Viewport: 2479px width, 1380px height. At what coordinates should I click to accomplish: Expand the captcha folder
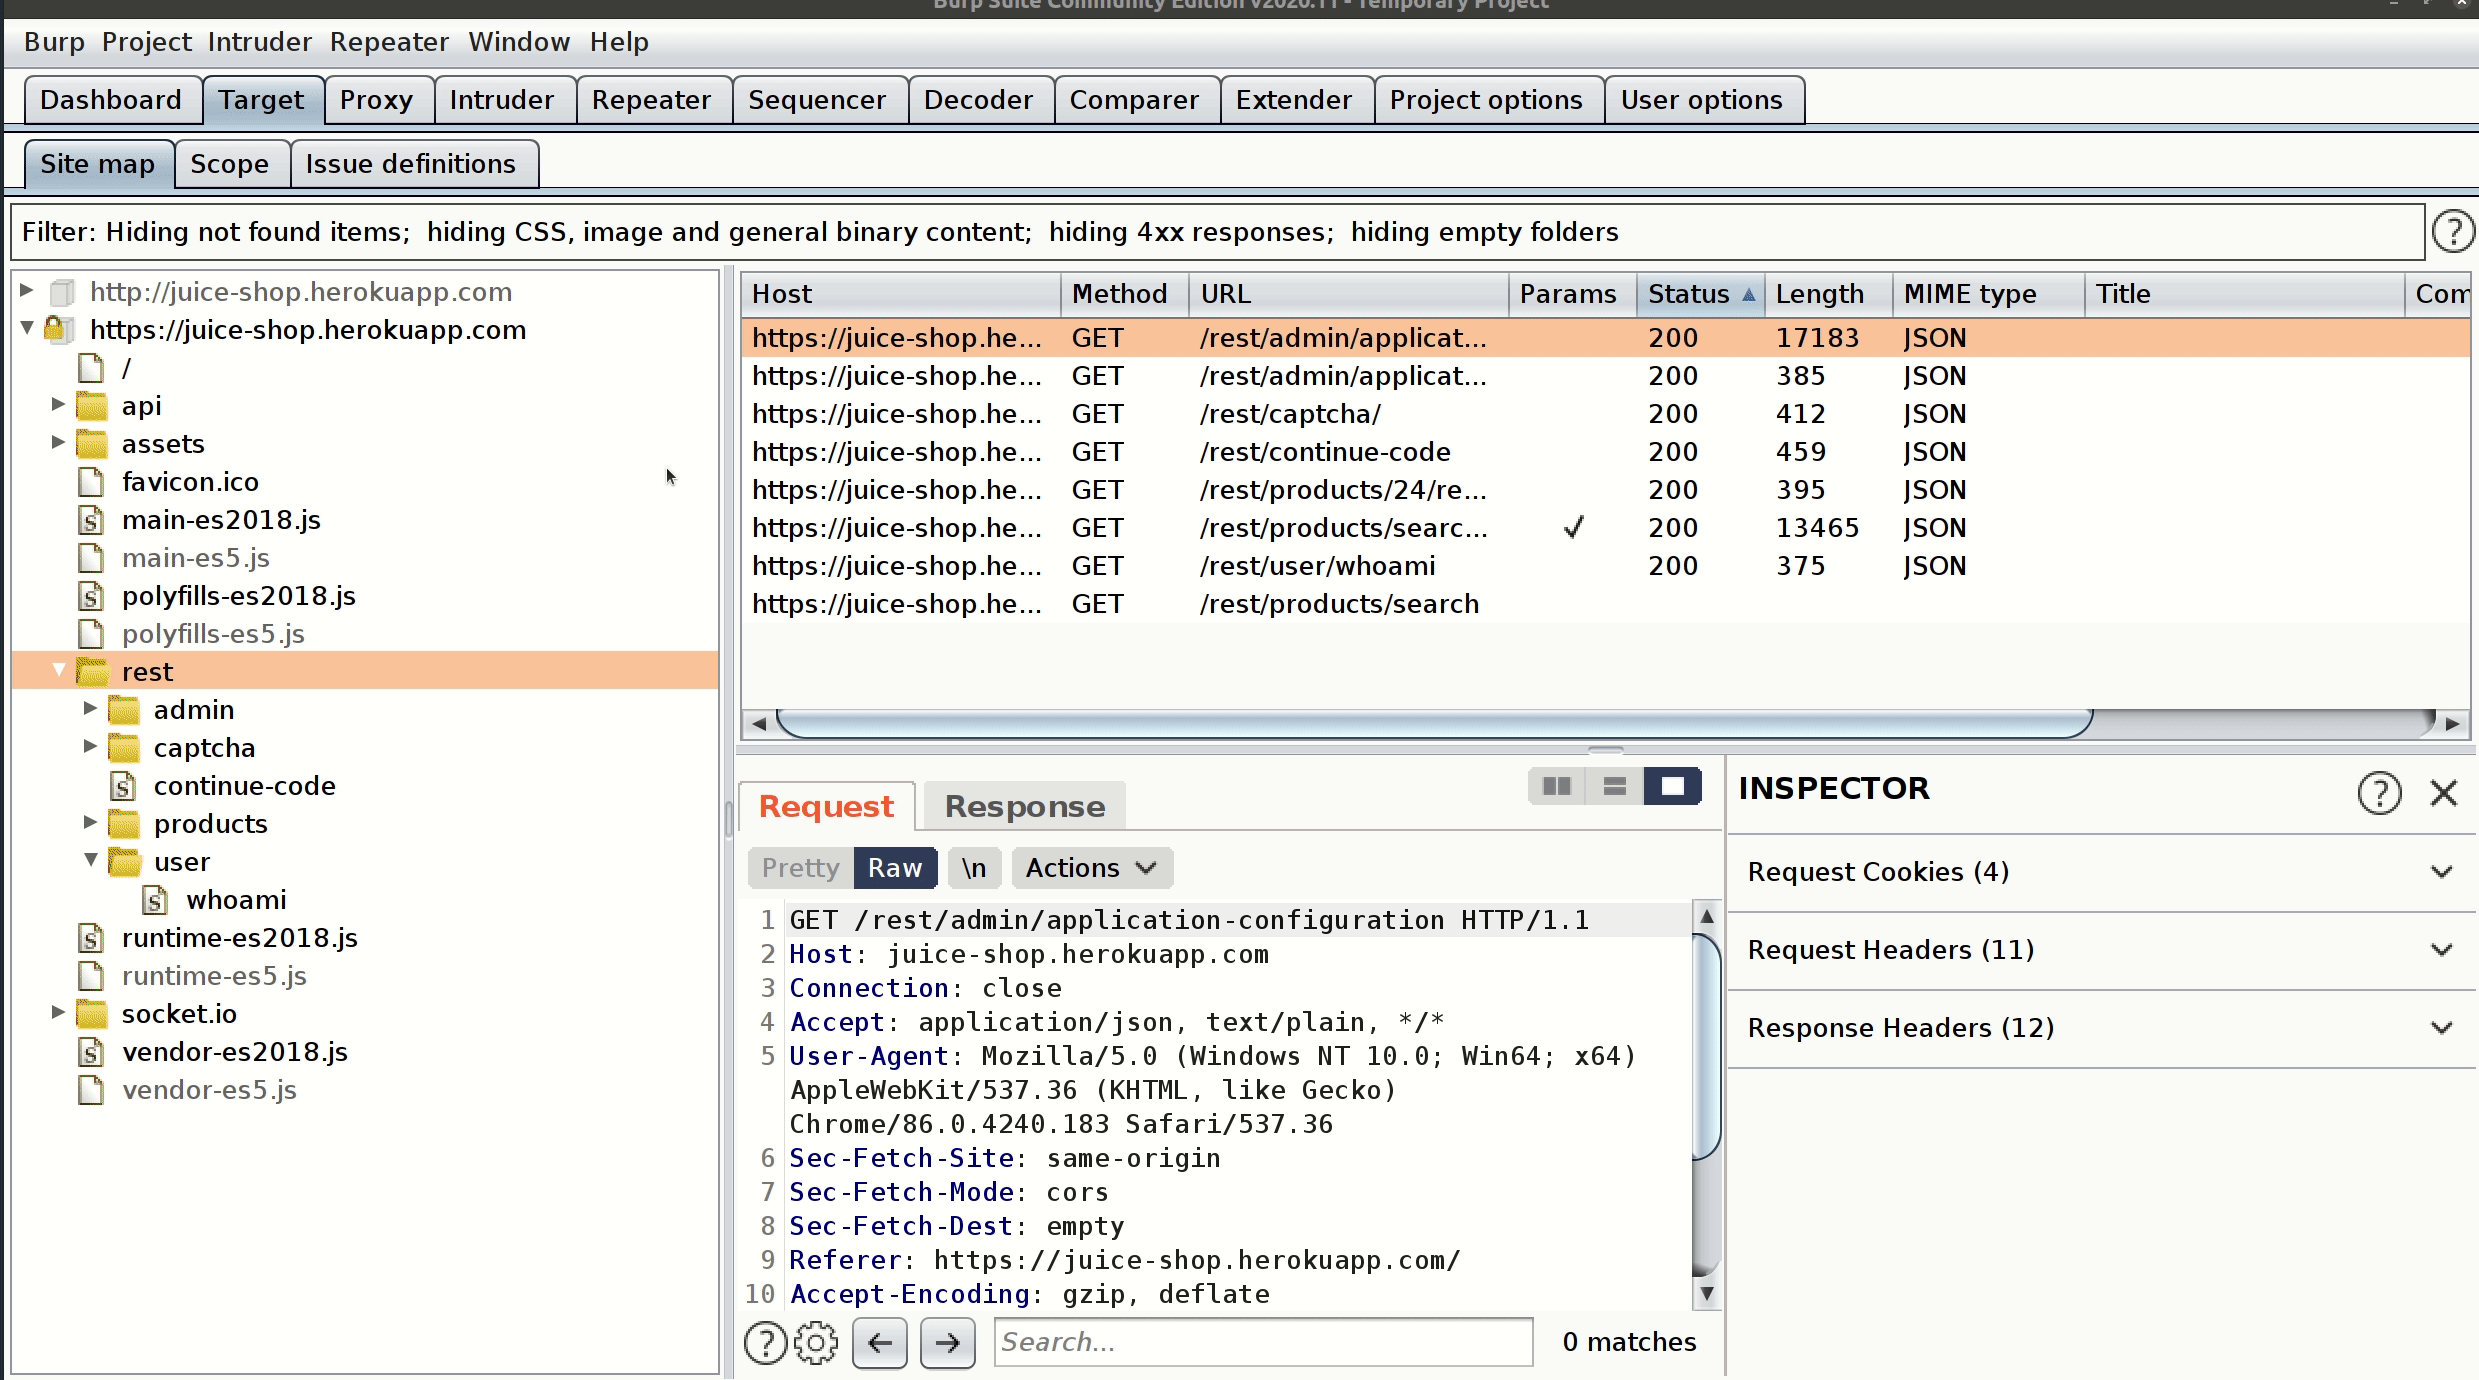click(x=90, y=747)
